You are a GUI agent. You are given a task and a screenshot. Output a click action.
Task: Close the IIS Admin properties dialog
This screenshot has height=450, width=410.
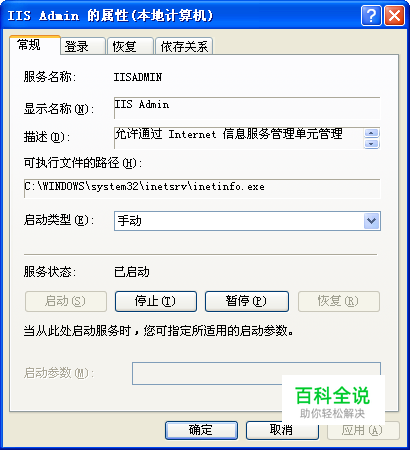pyautogui.click(x=394, y=15)
